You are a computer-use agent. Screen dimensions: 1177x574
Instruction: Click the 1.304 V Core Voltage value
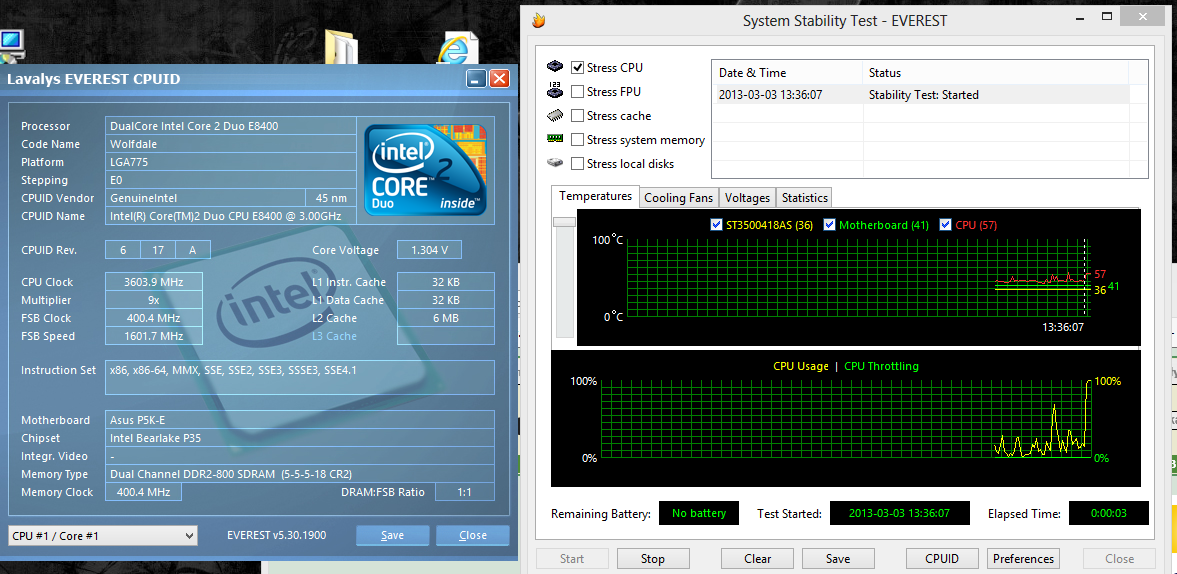click(429, 250)
